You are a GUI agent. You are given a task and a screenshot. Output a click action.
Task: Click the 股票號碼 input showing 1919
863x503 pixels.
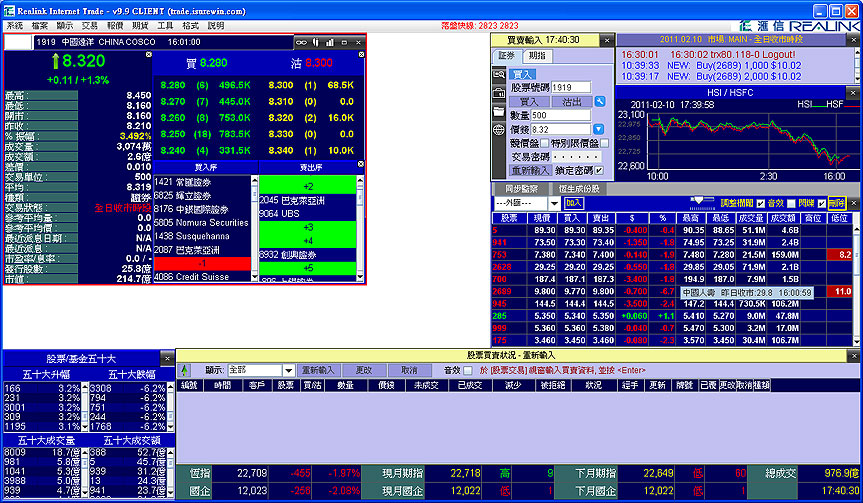(570, 88)
